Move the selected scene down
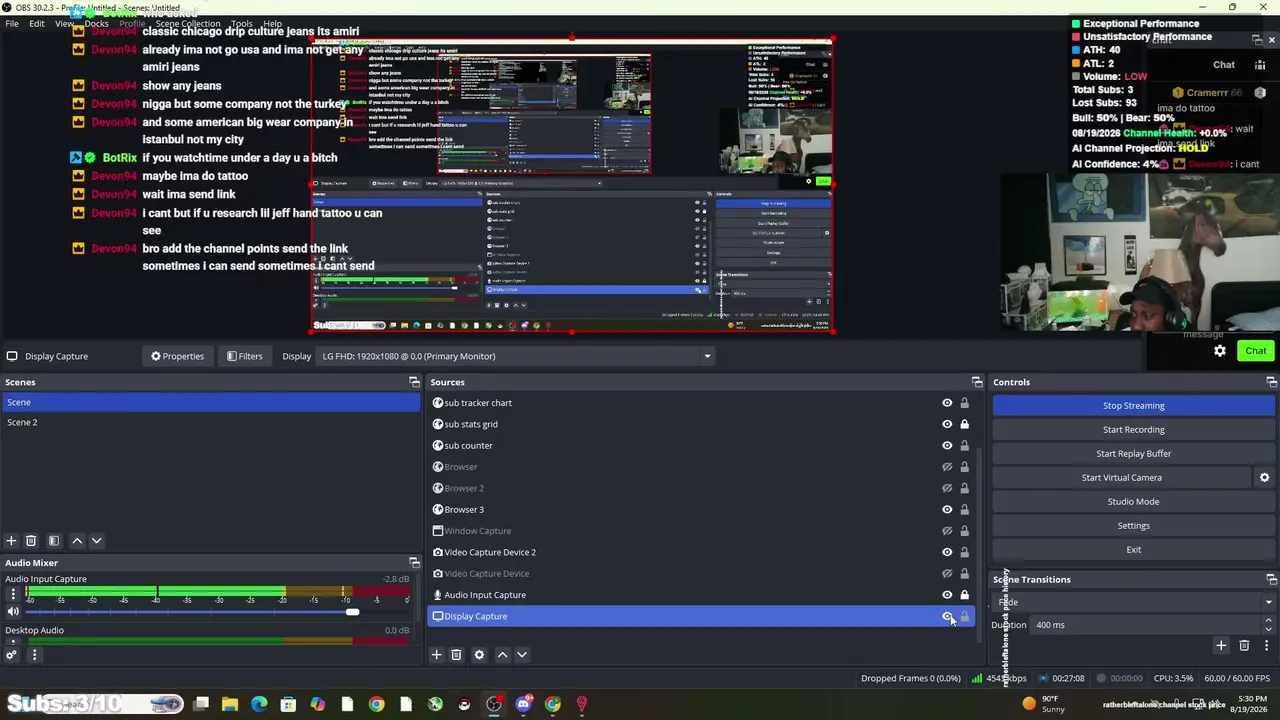This screenshot has height=720, width=1280. [97, 541]
